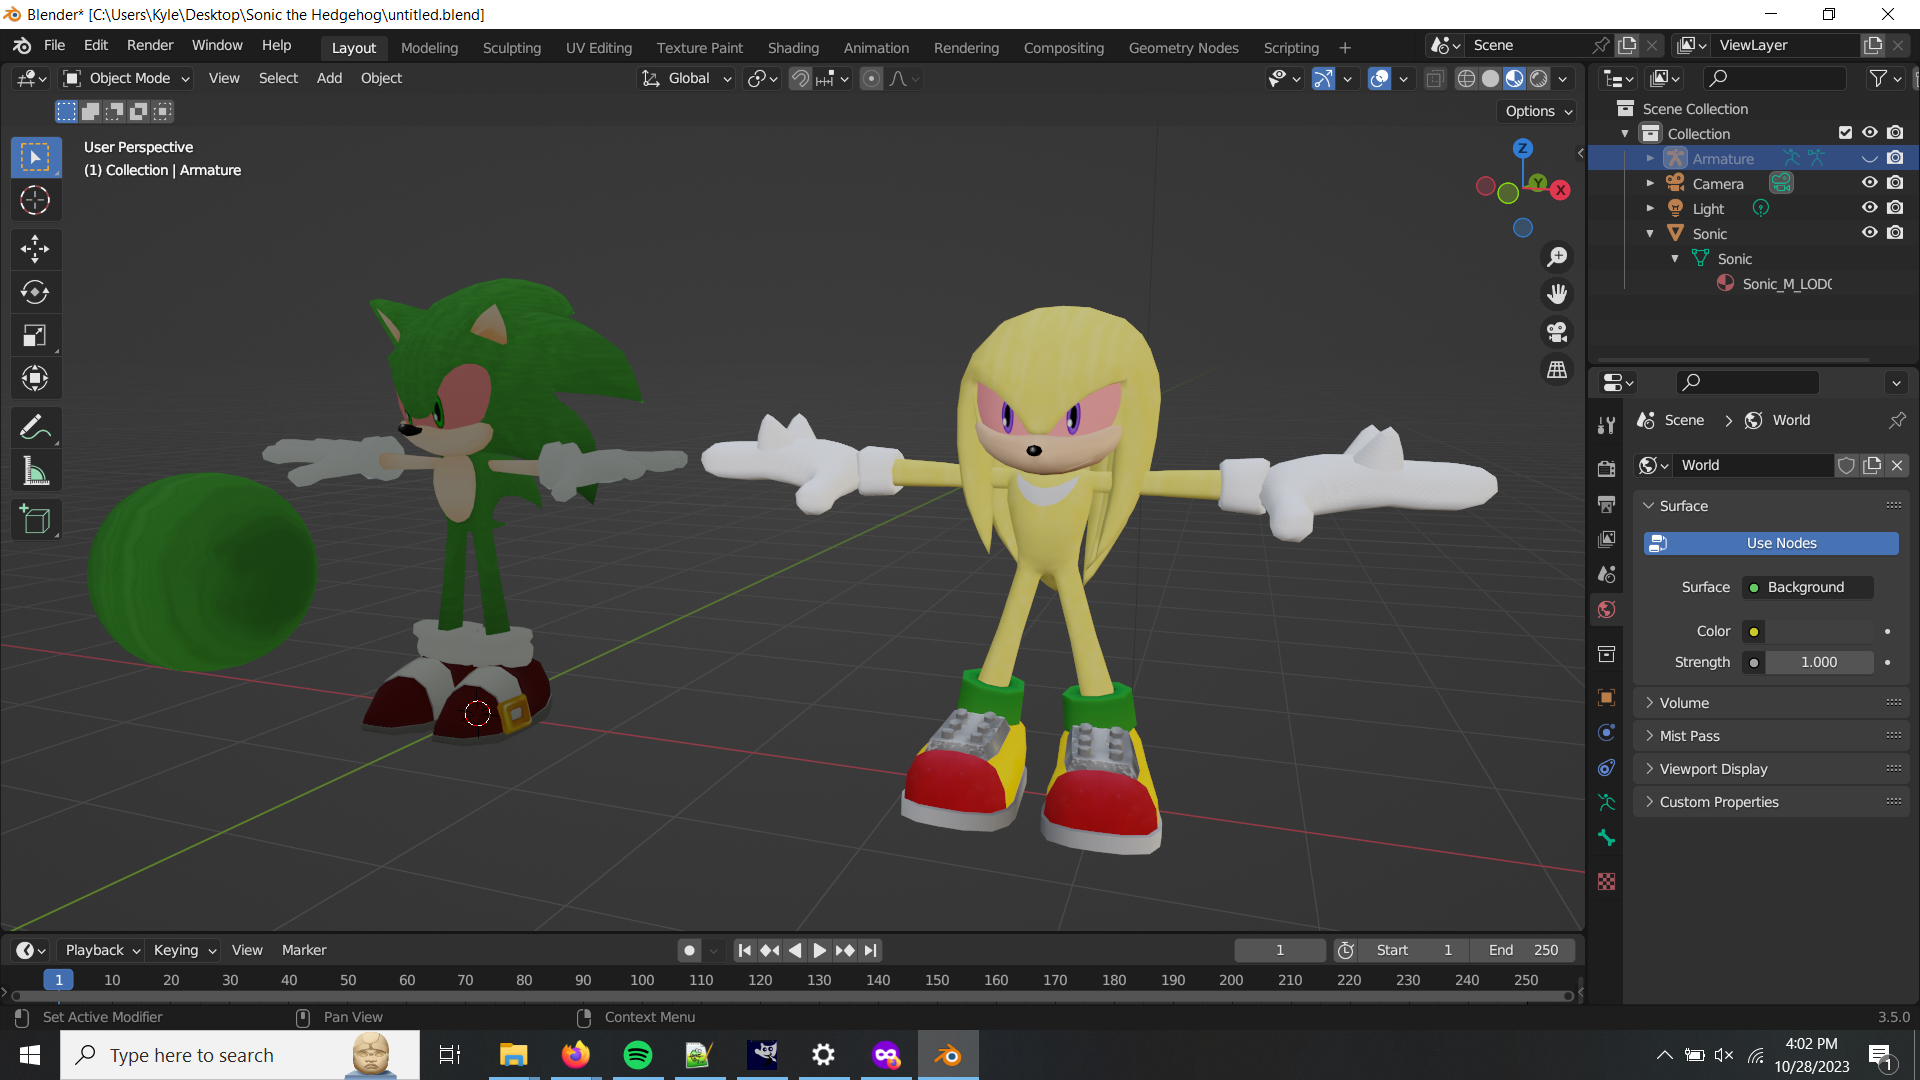Select the Measure tool
The image size is (1920, 1080).
click(35, 471)
